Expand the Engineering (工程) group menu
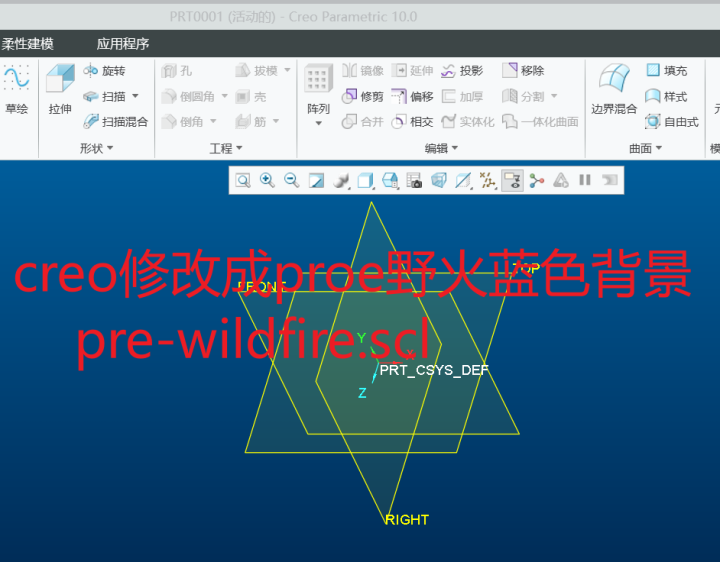720x562 pixels. pyautogui.click(x=226, y=148)
